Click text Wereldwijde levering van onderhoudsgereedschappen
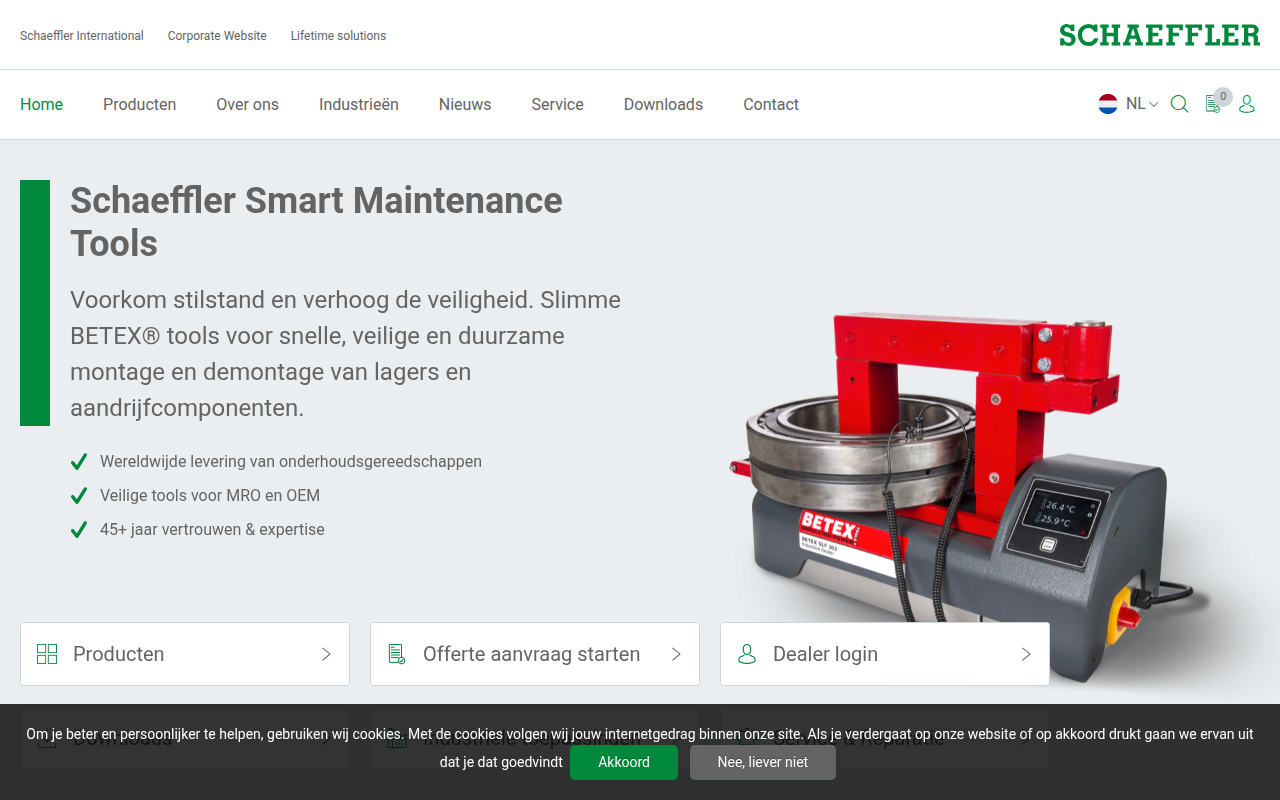This screenshot has width=1280, height=800. point(291,461)
